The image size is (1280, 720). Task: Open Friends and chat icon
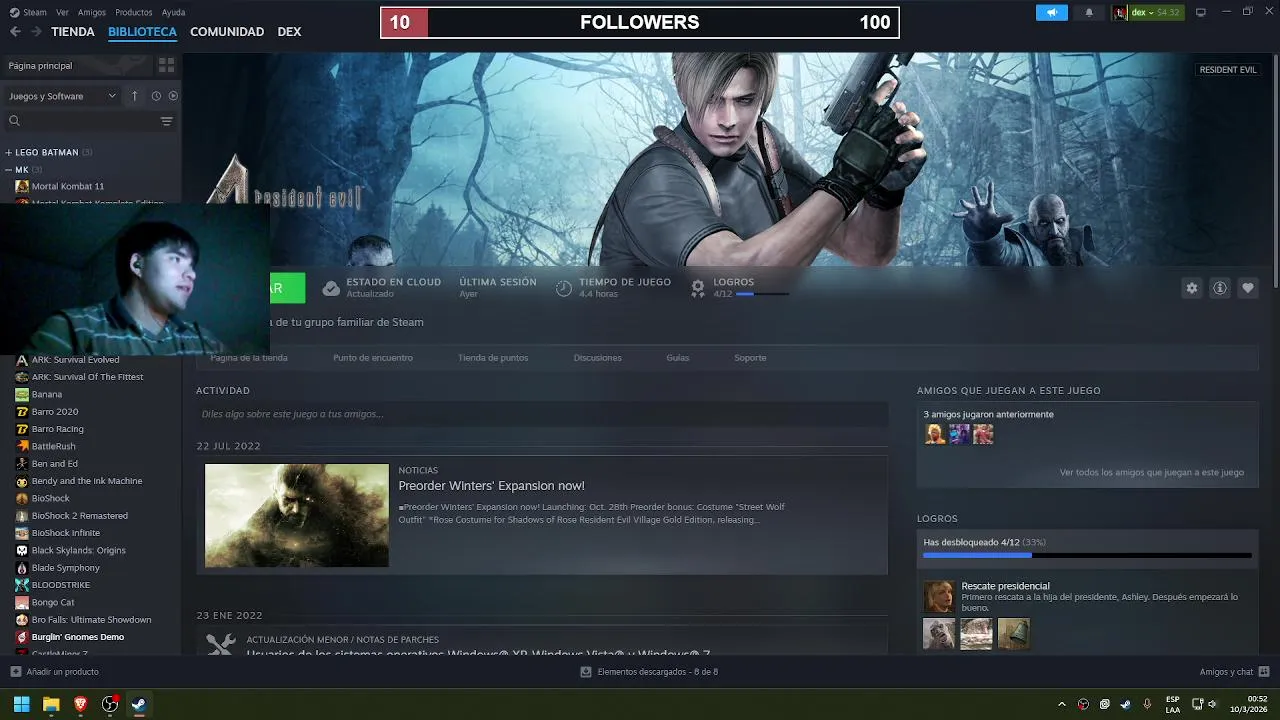pos(1263,672)
